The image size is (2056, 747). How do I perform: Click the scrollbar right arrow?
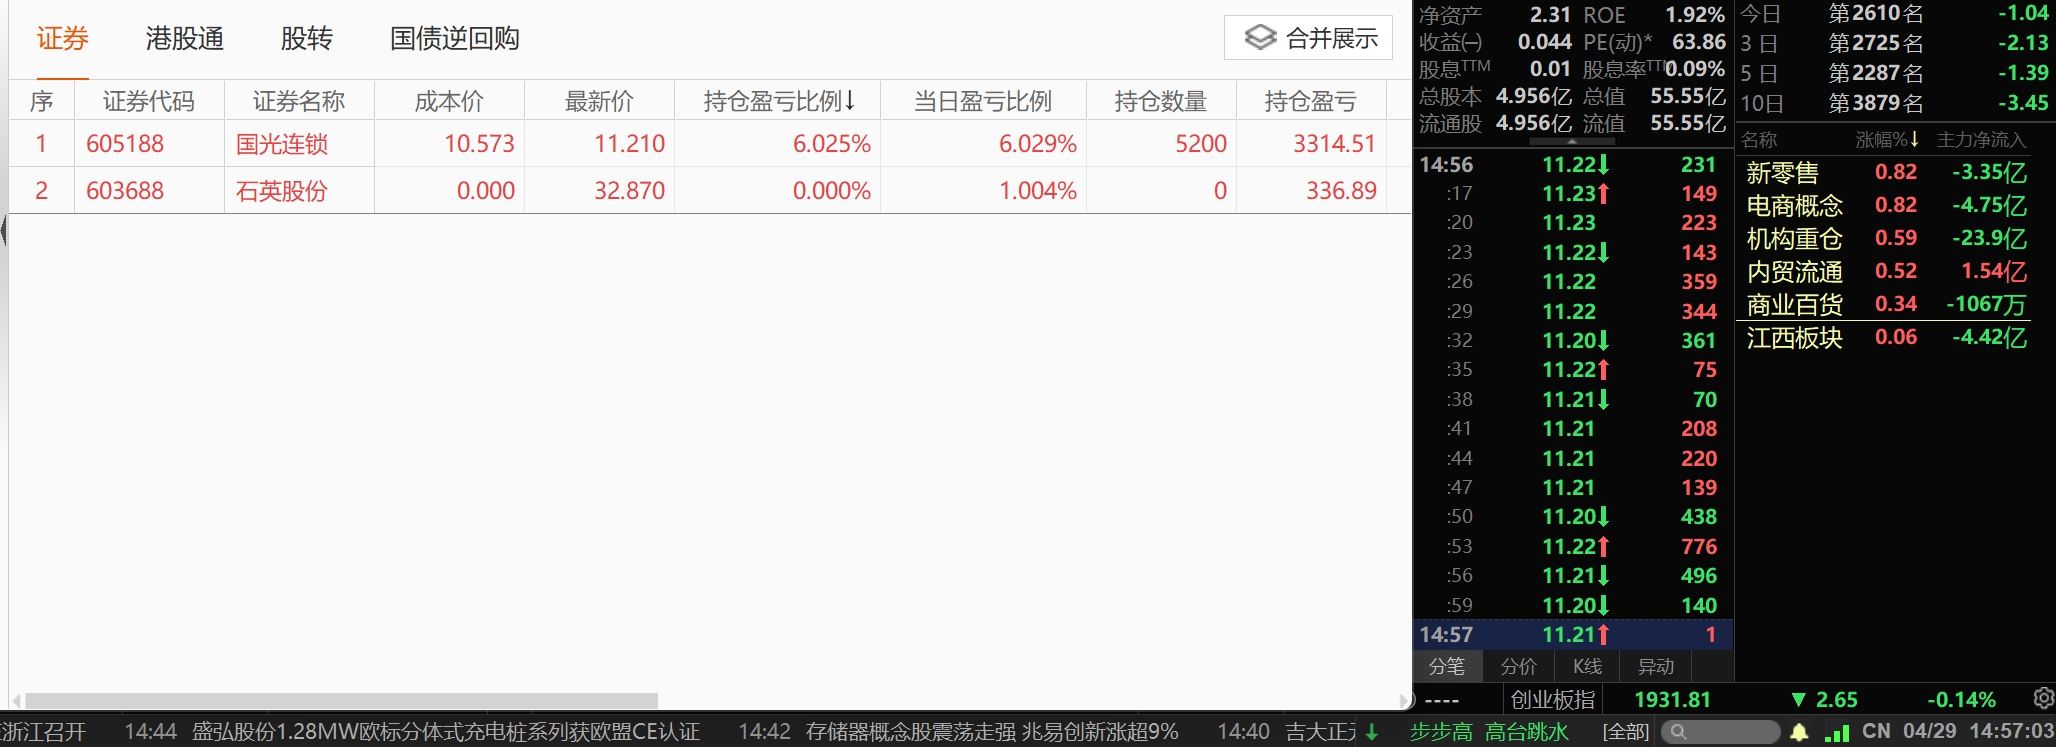click(1406, 701)
